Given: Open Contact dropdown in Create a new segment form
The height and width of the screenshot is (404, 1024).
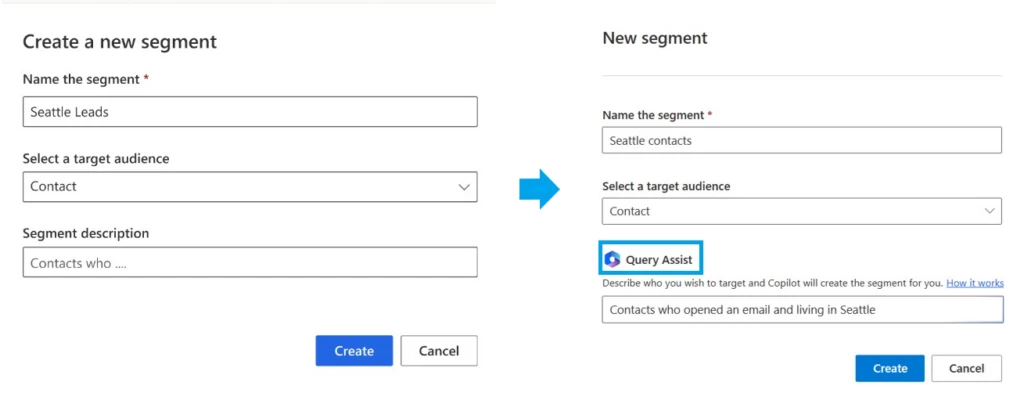Looking at the screenshot, I should pyautogui.click(x=249, y=187).
